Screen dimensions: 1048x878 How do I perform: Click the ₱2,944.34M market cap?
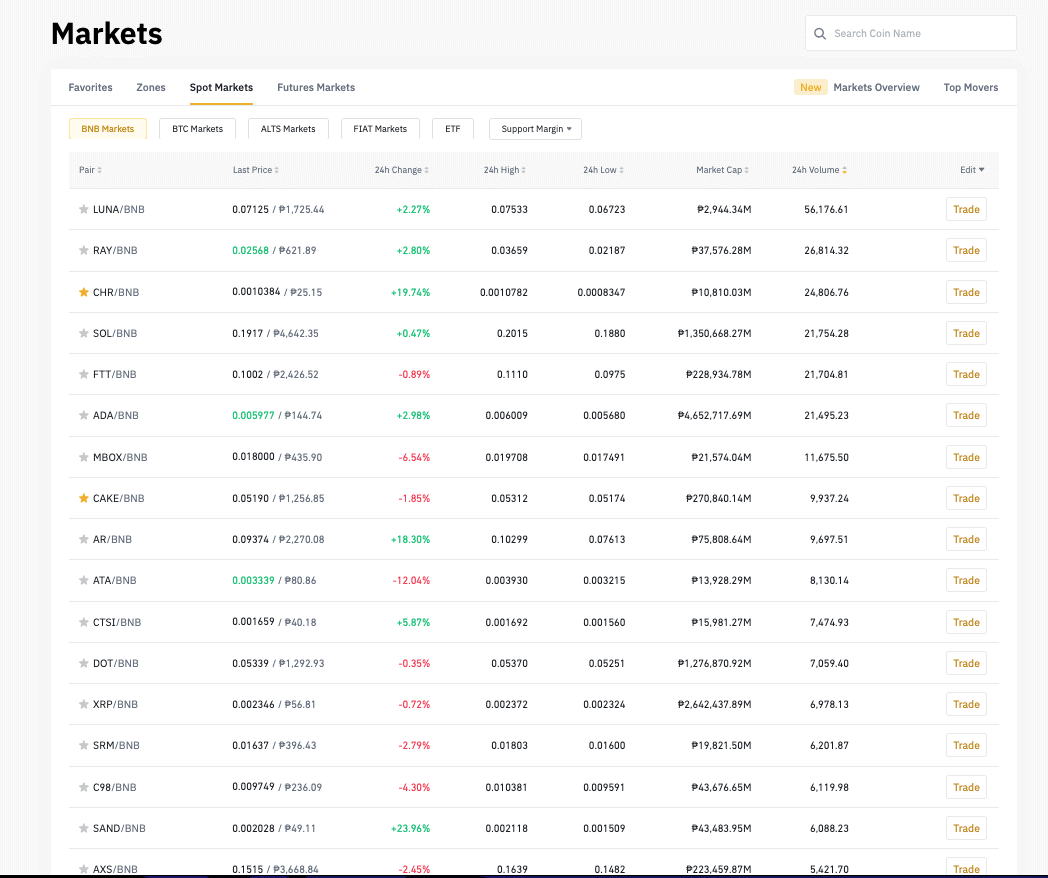(x=724, y=209)
